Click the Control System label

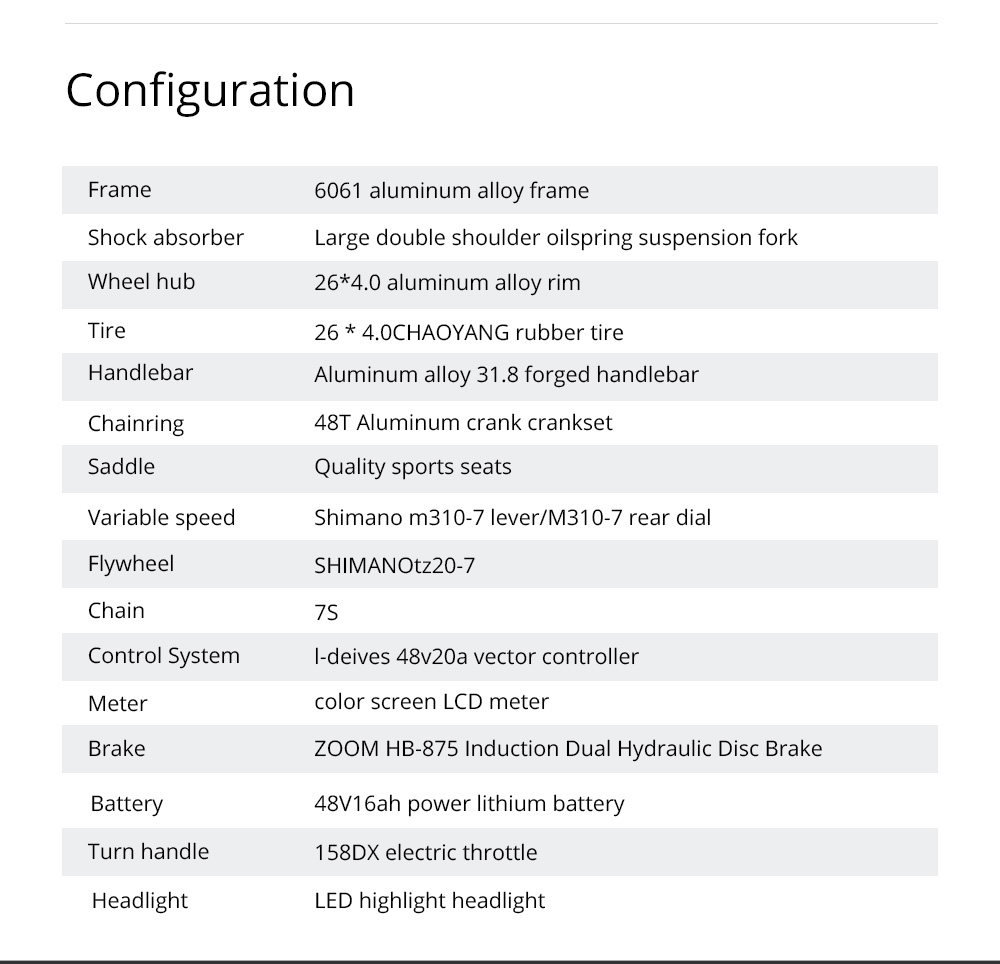(164, 655)
